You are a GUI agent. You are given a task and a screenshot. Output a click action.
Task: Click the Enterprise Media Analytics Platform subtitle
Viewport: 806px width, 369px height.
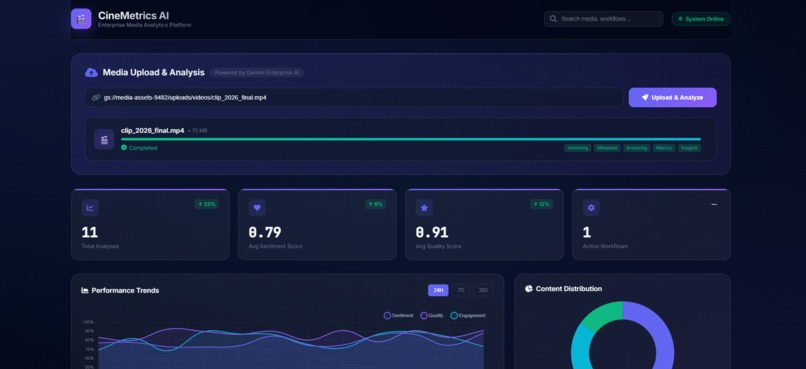pos(144,25)
